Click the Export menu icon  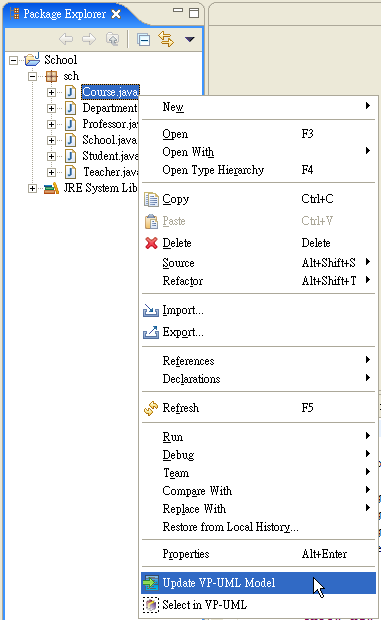tap(151, 332)
